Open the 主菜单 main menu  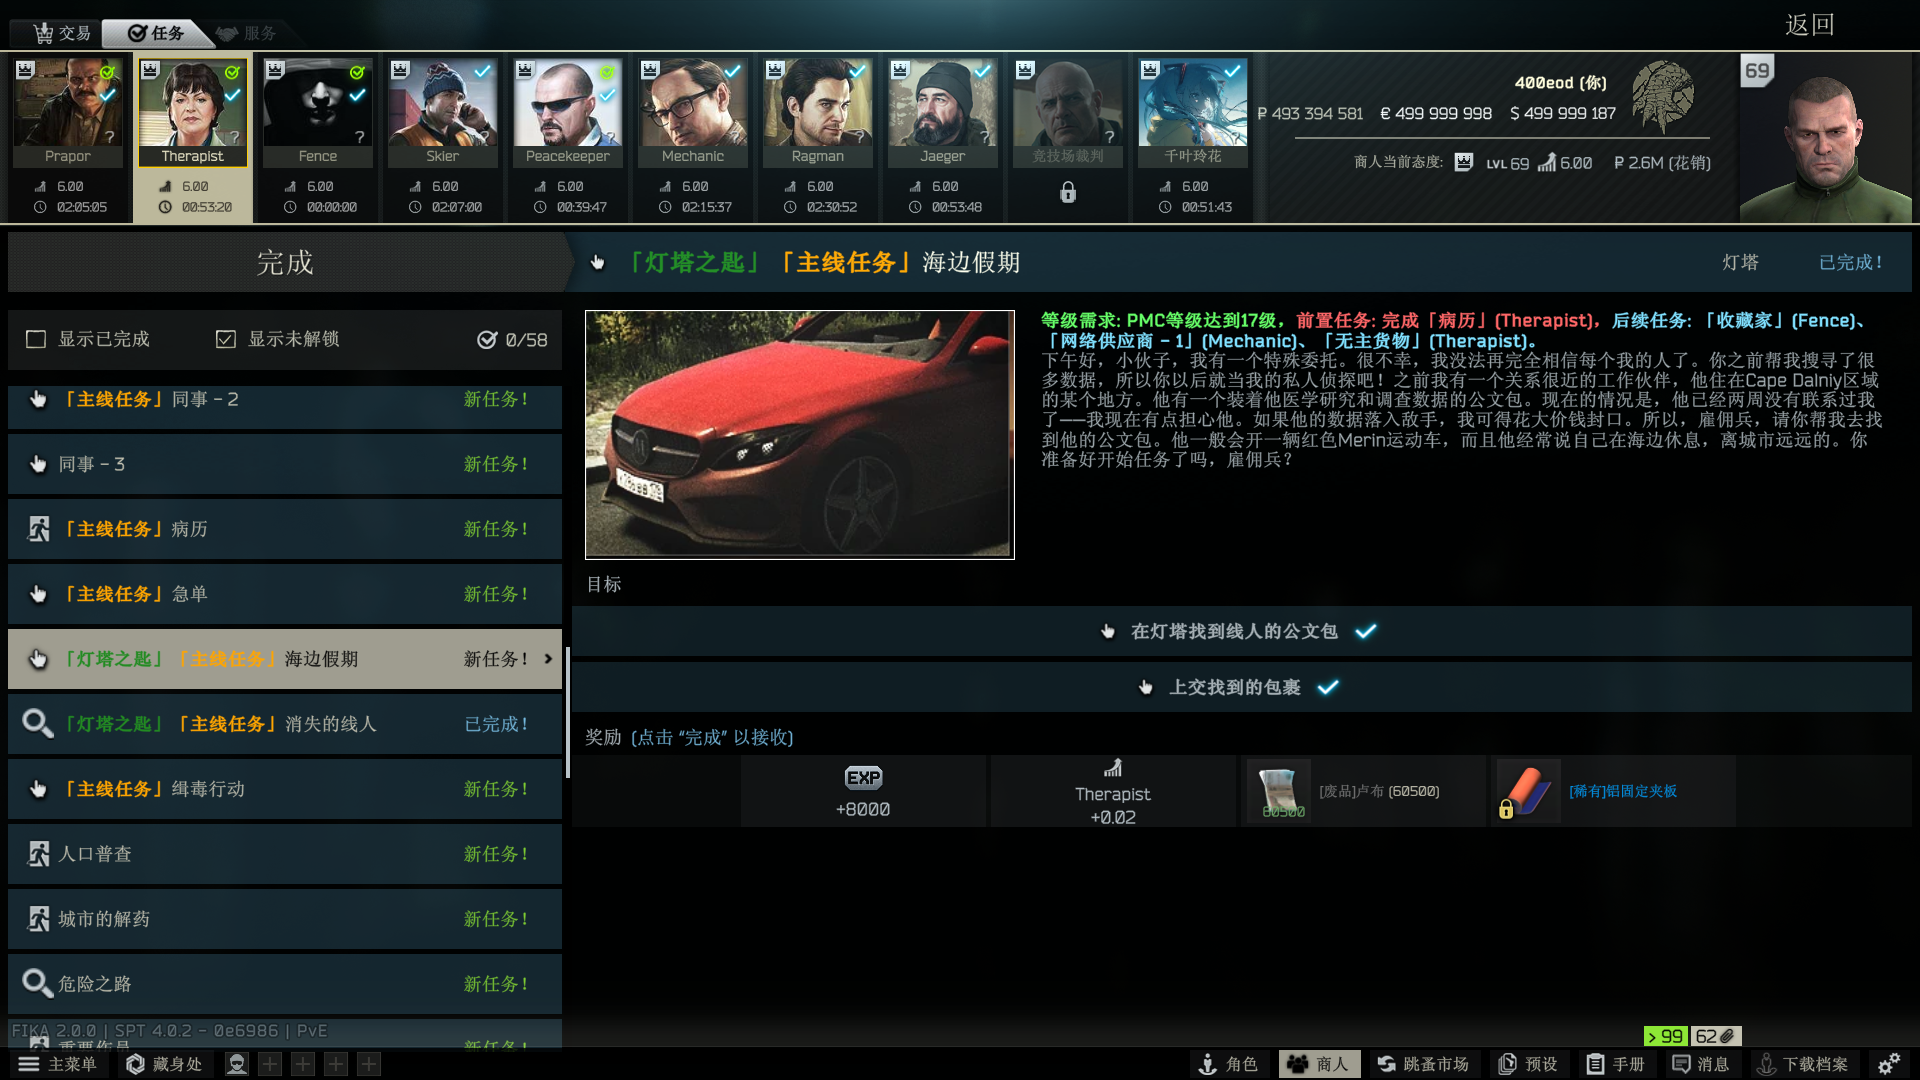(x=58, y=1064)
